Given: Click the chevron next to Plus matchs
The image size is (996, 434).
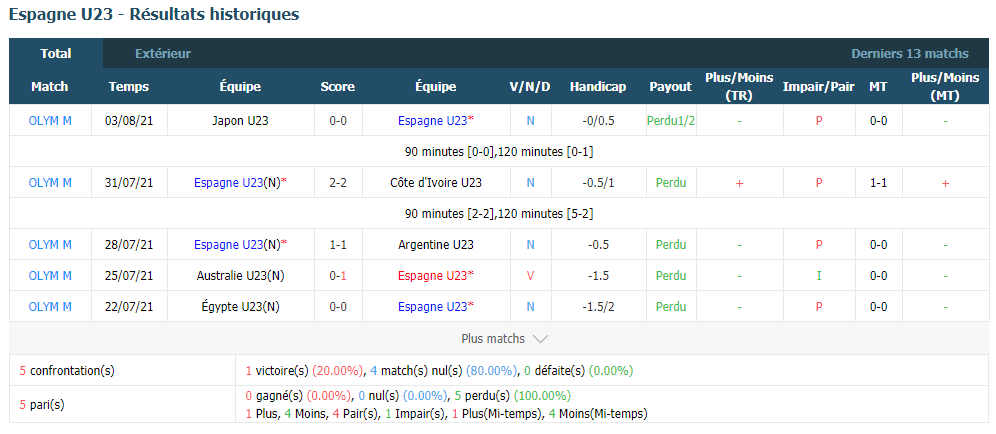Looking at the screenshot, I should [x=540, y=339].
